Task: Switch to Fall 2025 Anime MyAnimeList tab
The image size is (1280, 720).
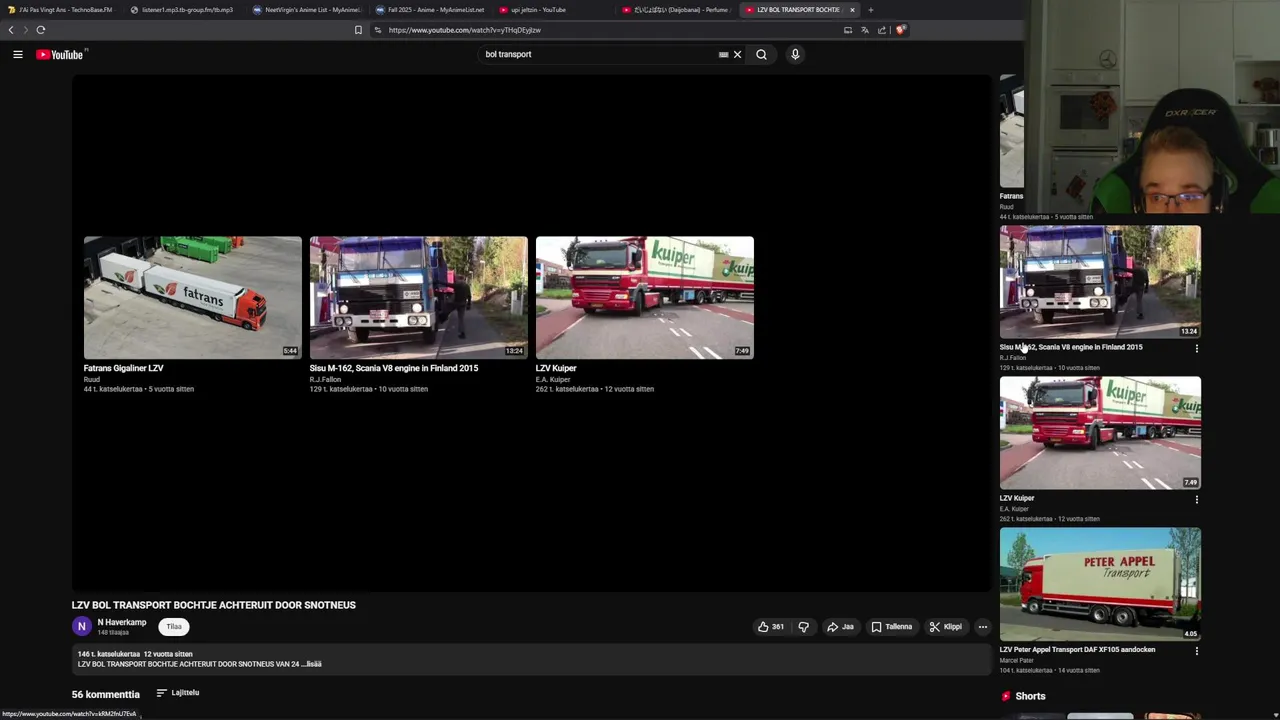Action: 430,10
